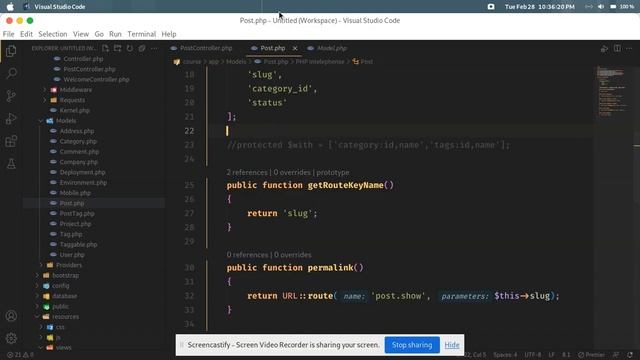Open the File menu
Image resolution: width=640 pixels, height=360 pixels.
click(x=8, y=34)
